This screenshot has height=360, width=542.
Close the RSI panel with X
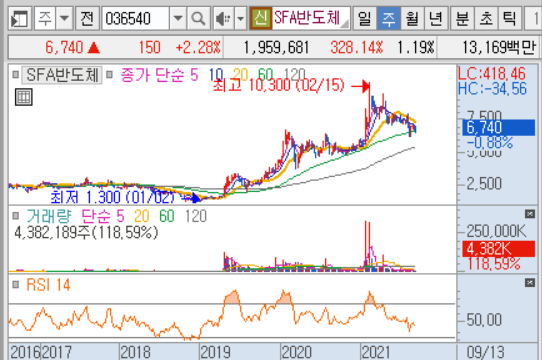point(530,283)
